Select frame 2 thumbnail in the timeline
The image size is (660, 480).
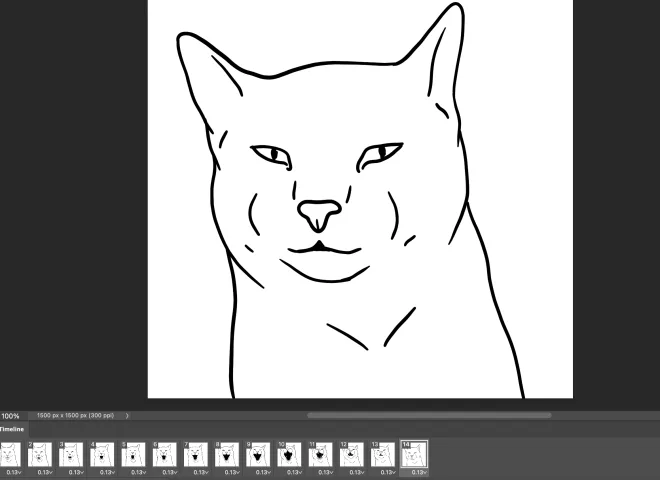(40, 455)
